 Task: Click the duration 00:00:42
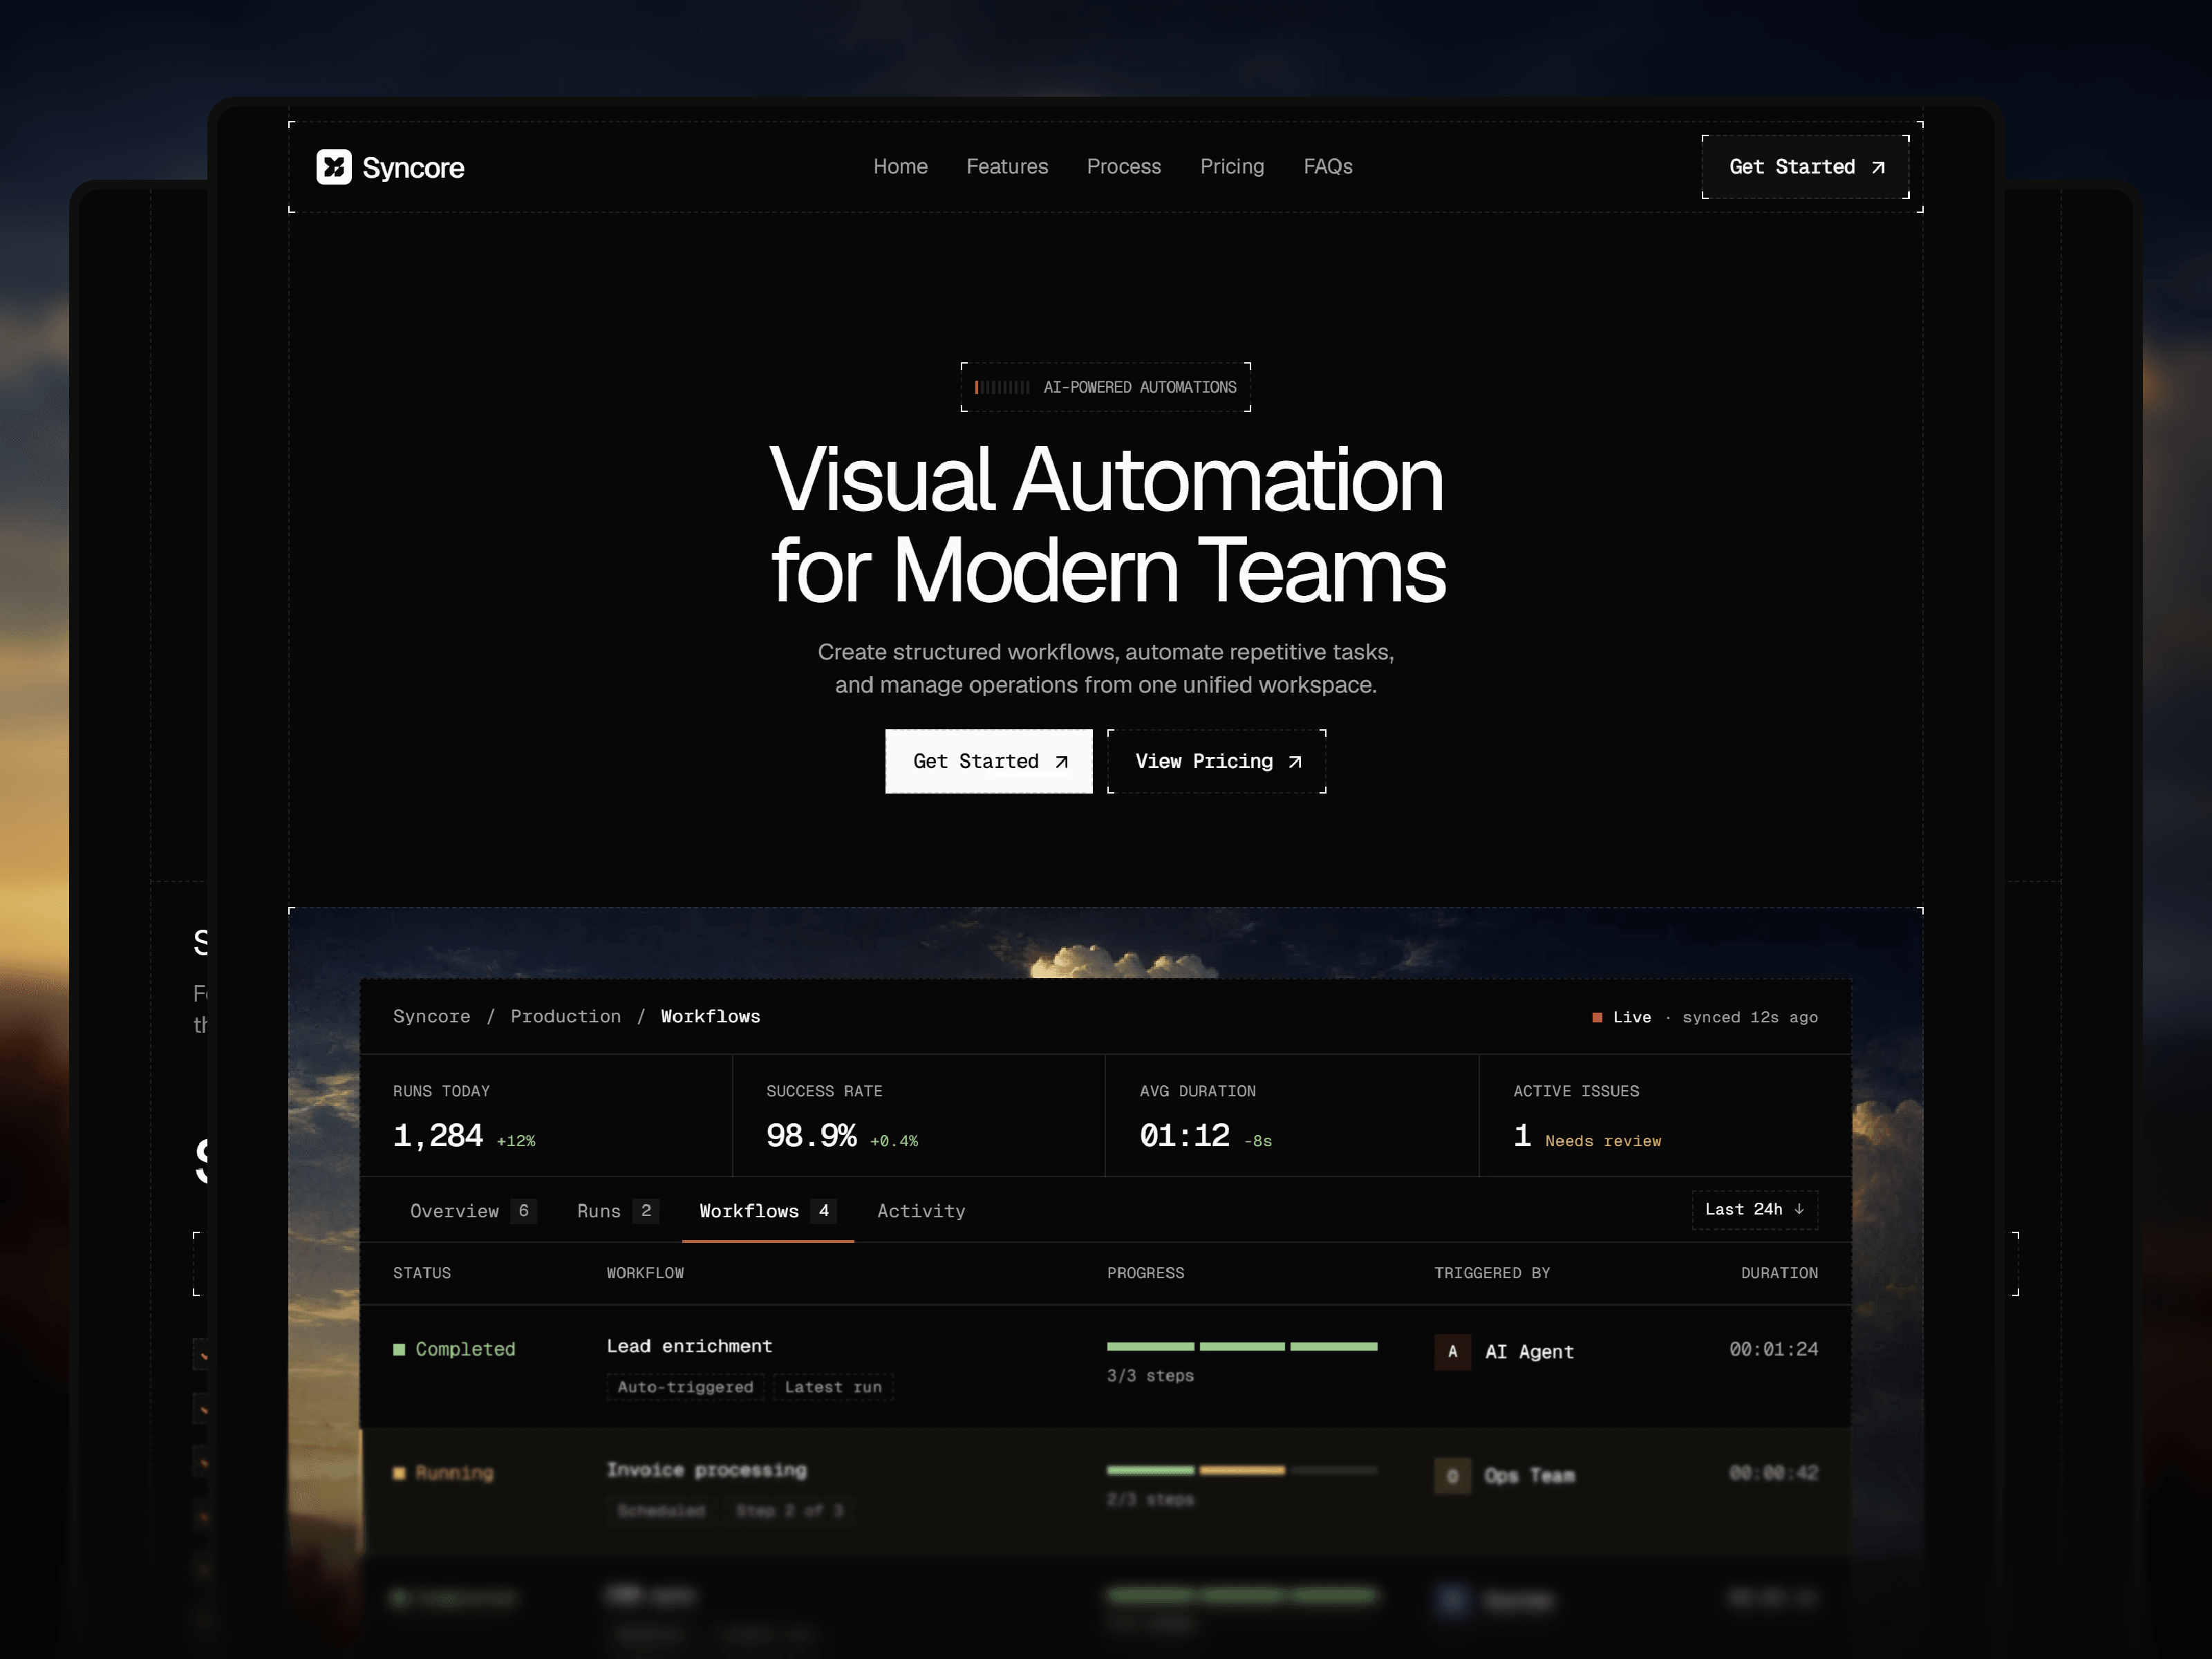coord(1774,1473)
